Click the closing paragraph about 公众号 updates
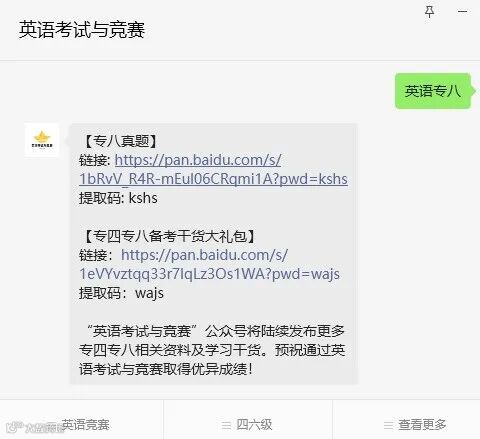 coord(212,350)
